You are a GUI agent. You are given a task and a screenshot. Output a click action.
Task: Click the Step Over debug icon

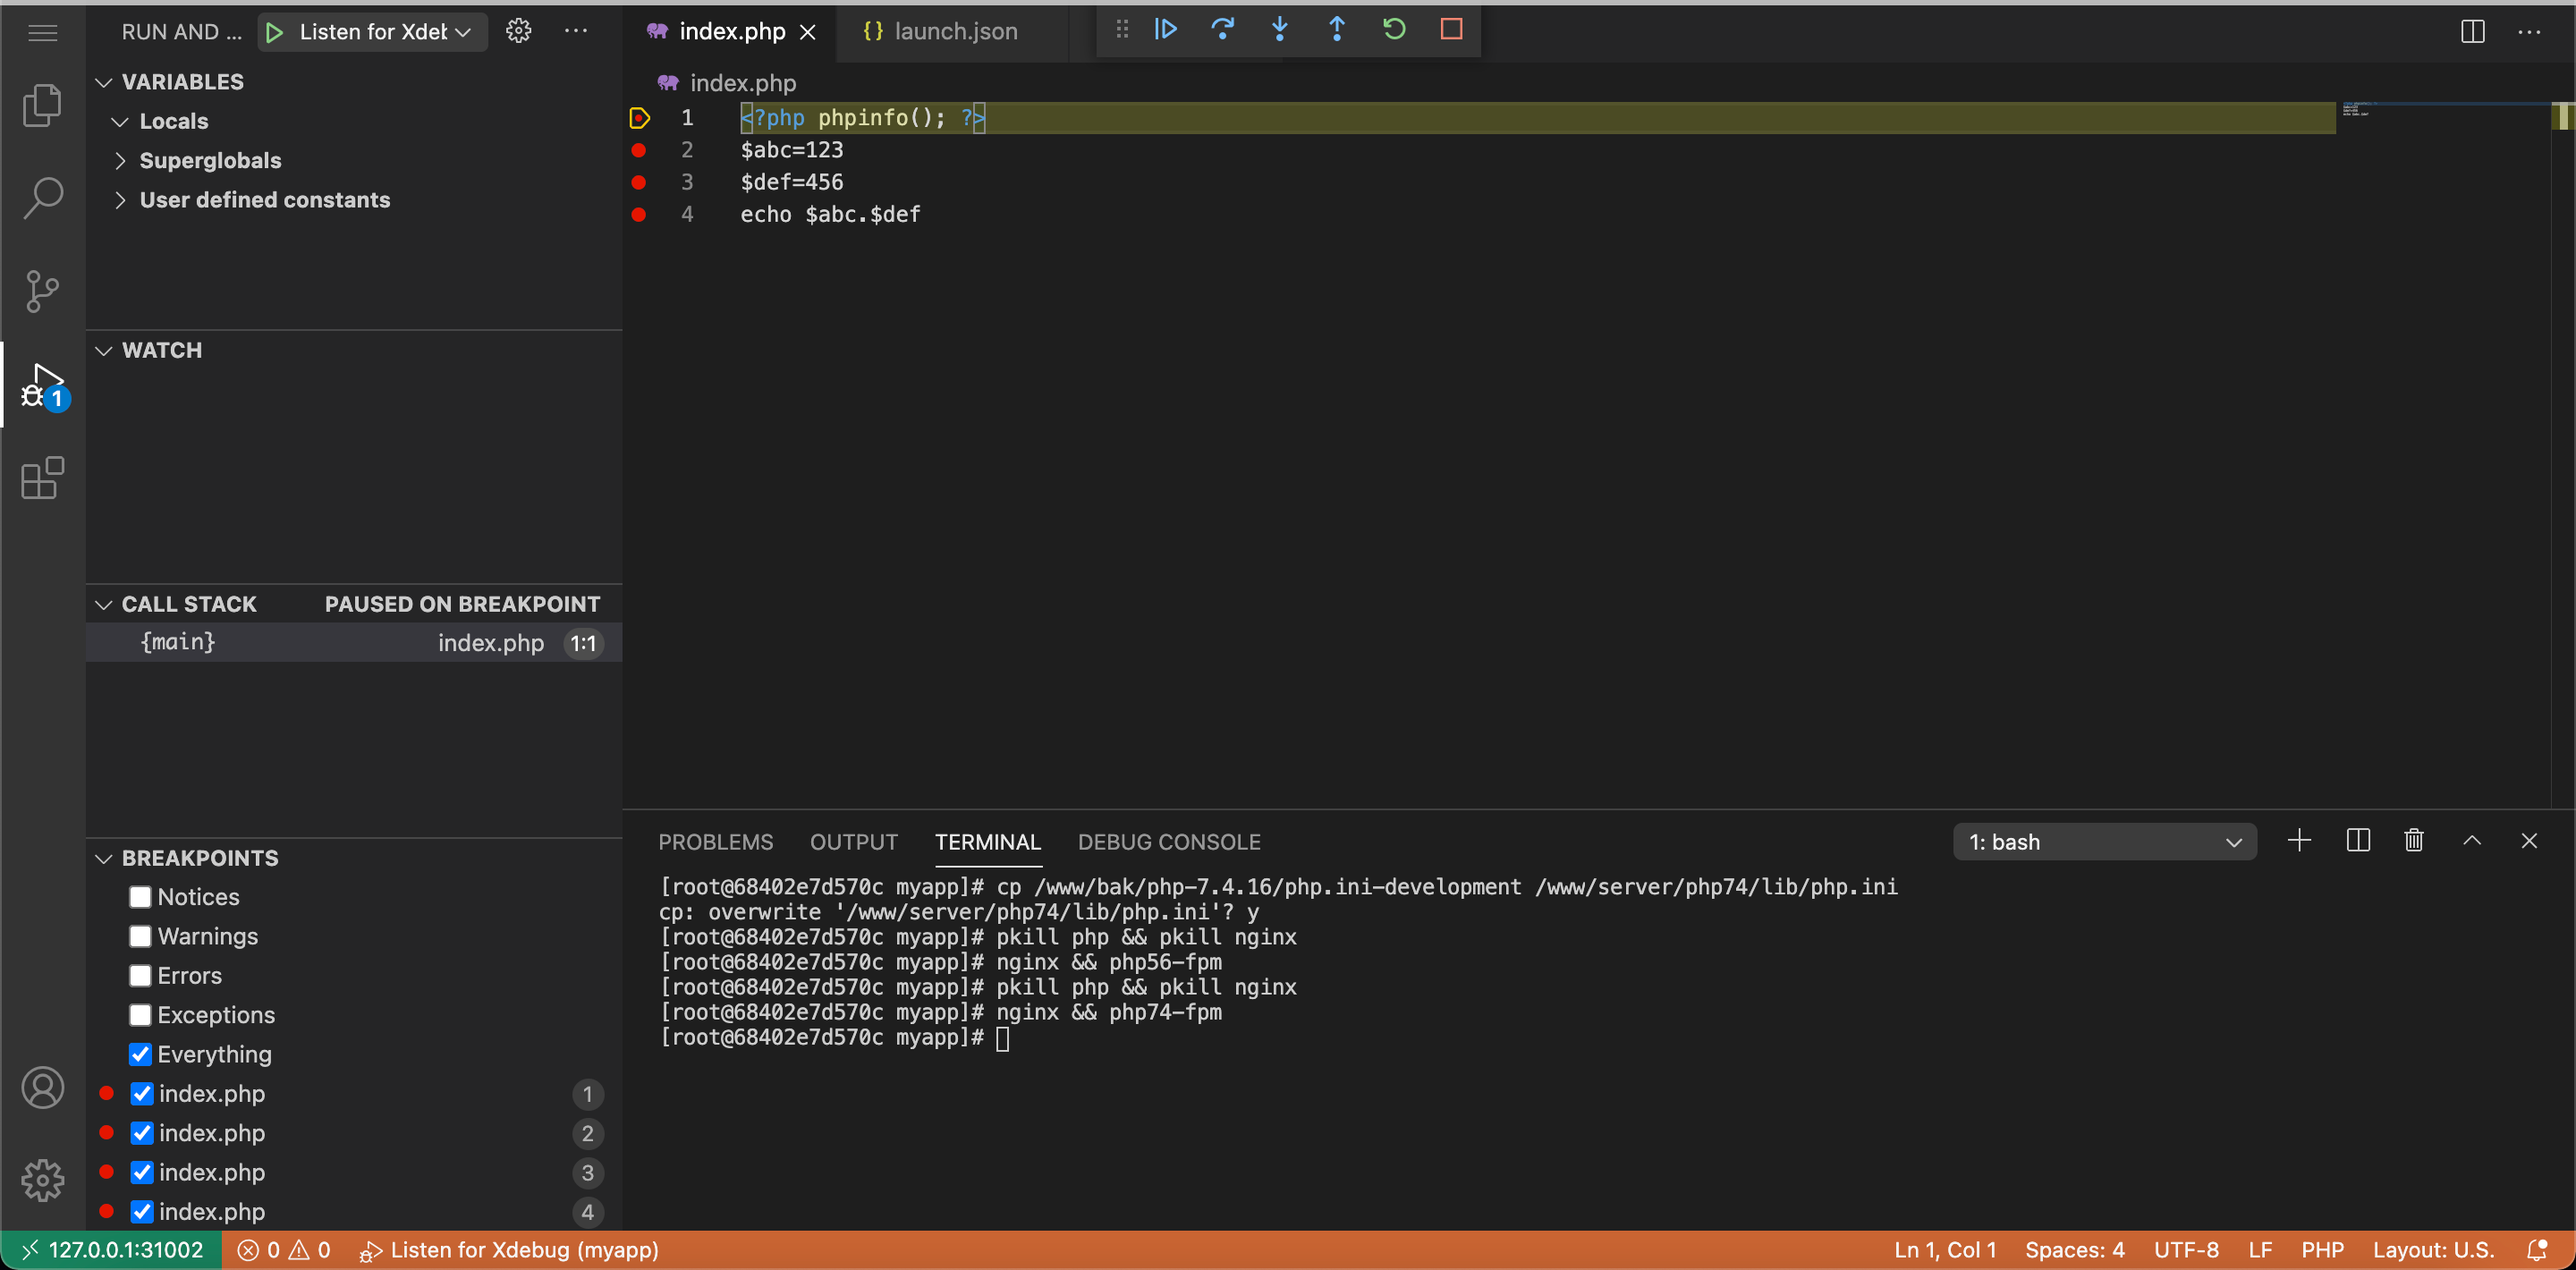pyautogui.click(x=1224, y=30)
